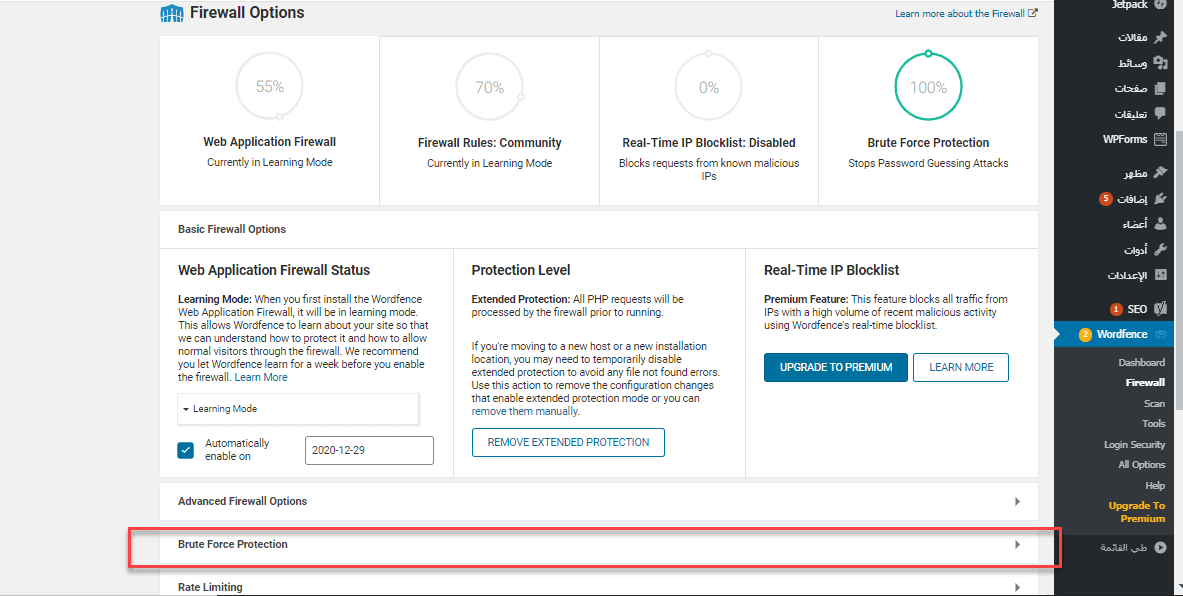Expand Brute Force Protection section arrow
The image size is (1183, 596).
pyautogui.click(x=1017, y=545)
